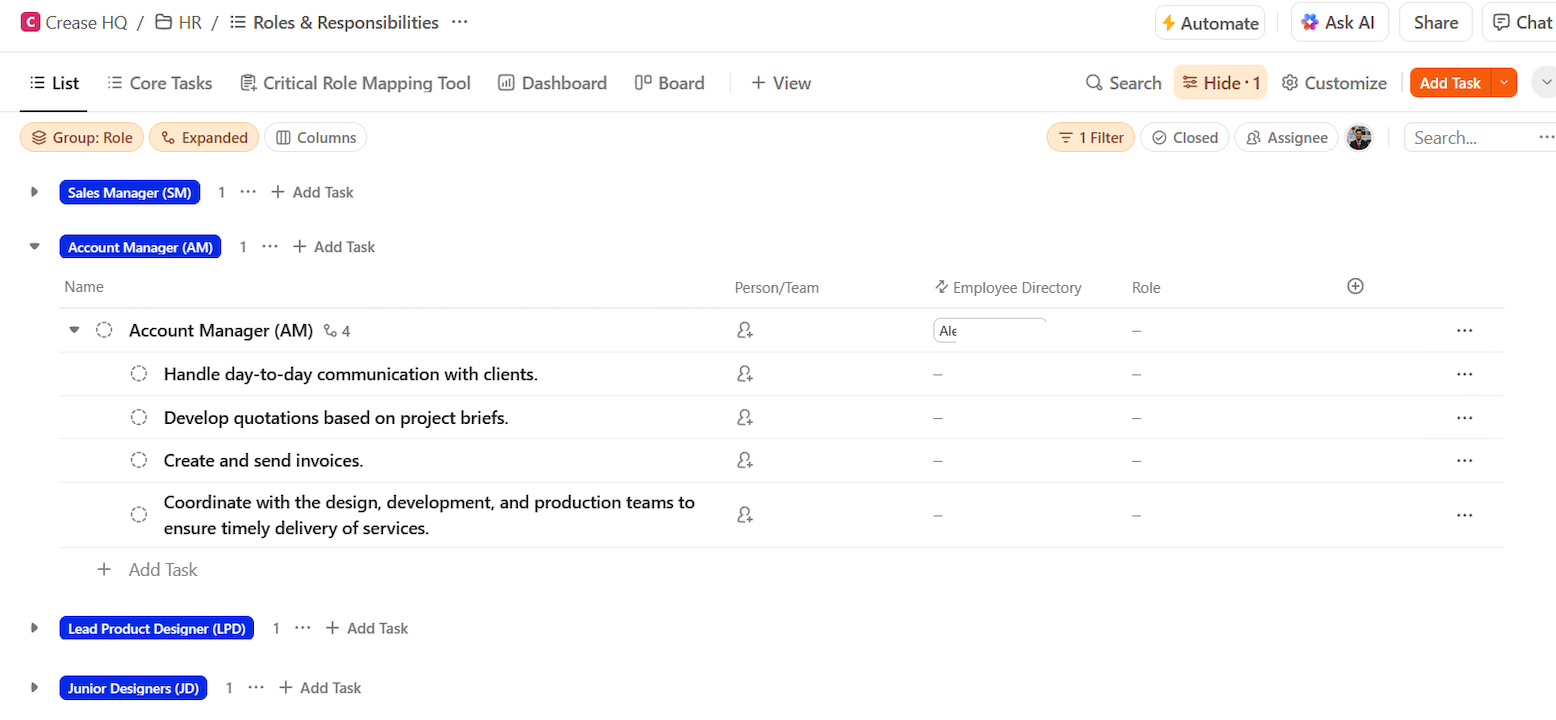Click plus icon to add new column

(1356, 287)
